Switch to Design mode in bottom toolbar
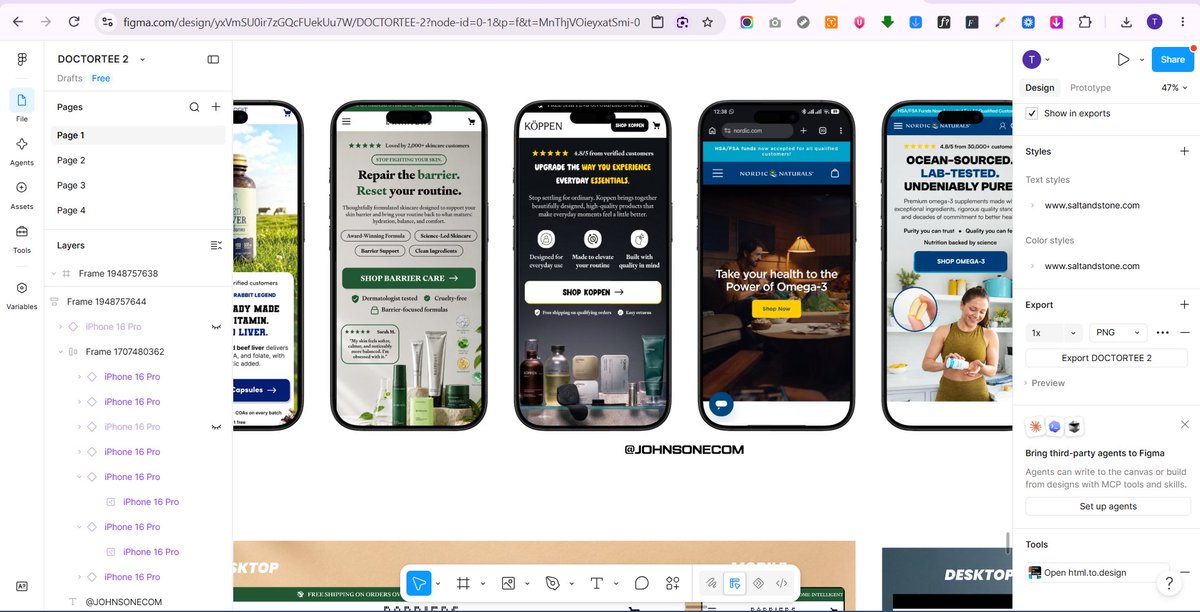This screenshot has height=612, width=1200. tap(735, 583)
